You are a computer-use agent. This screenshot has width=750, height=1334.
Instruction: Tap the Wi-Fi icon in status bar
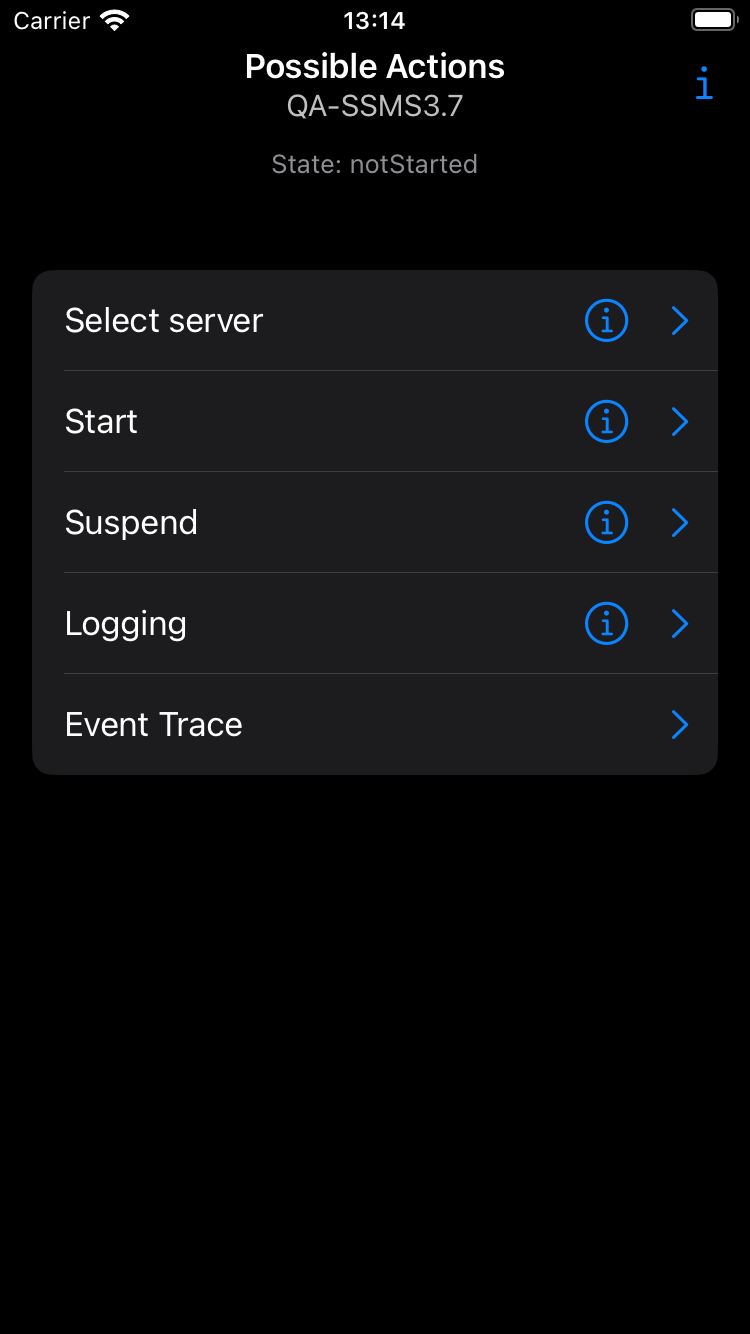116,21
